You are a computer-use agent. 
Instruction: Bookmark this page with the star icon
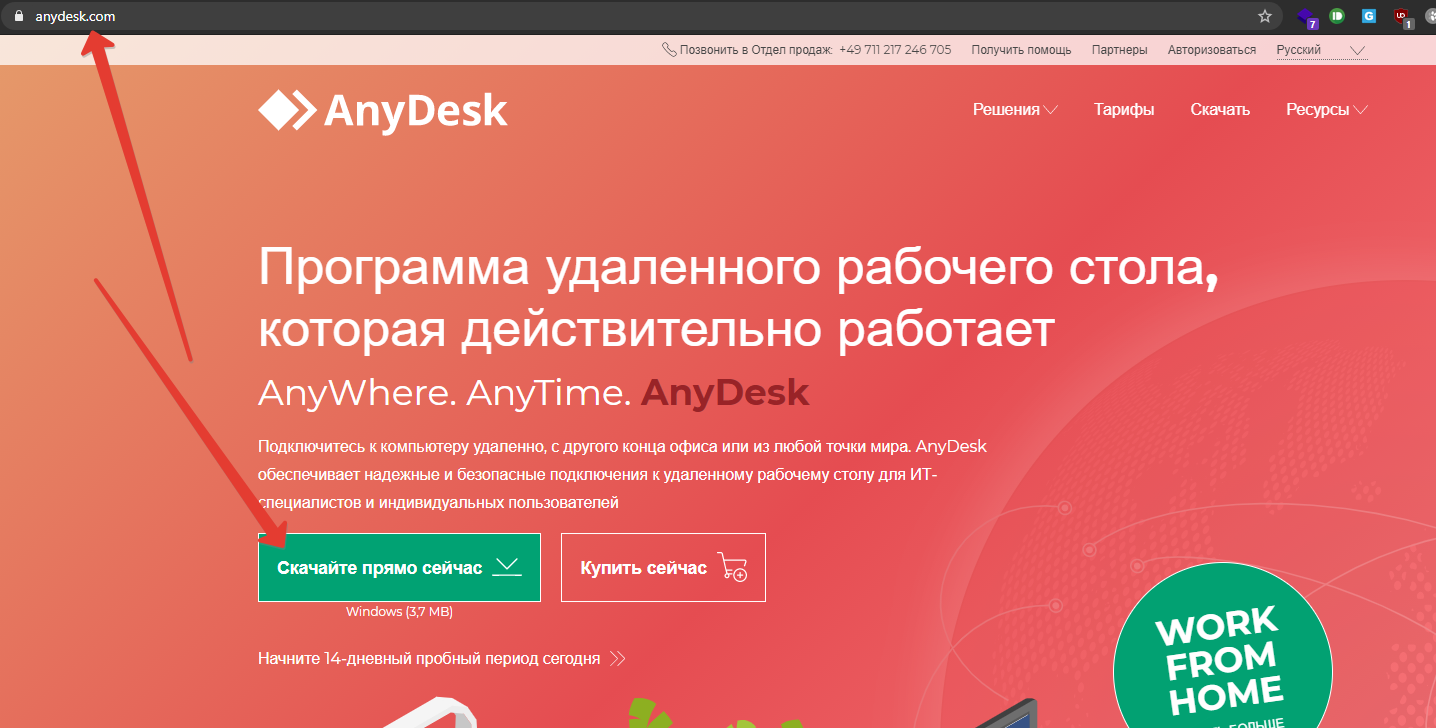(x=1264, y=16)
